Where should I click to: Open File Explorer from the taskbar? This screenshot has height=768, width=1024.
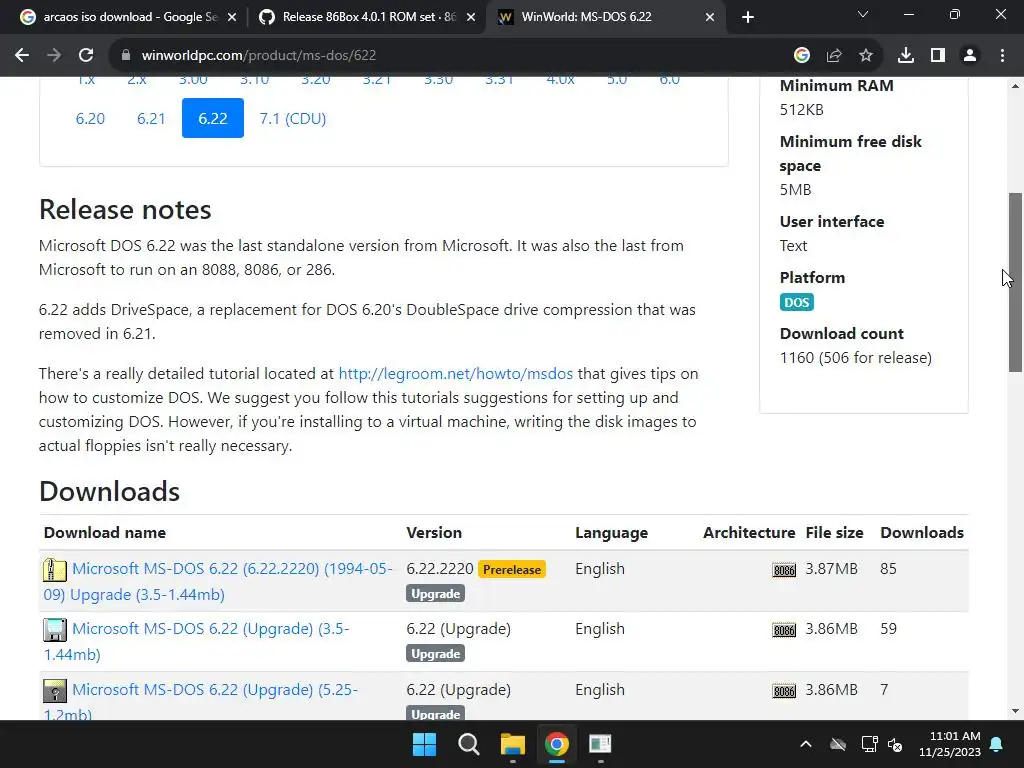click(x=513, y=744)
